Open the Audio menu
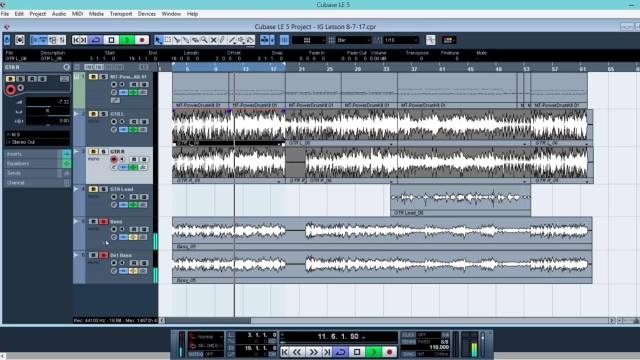Viewport: 640px width, 360px height. [x=59, y=14]
